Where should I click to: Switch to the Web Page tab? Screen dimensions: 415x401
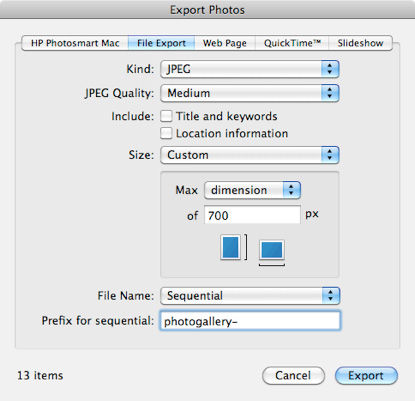(x=225, y=43)
